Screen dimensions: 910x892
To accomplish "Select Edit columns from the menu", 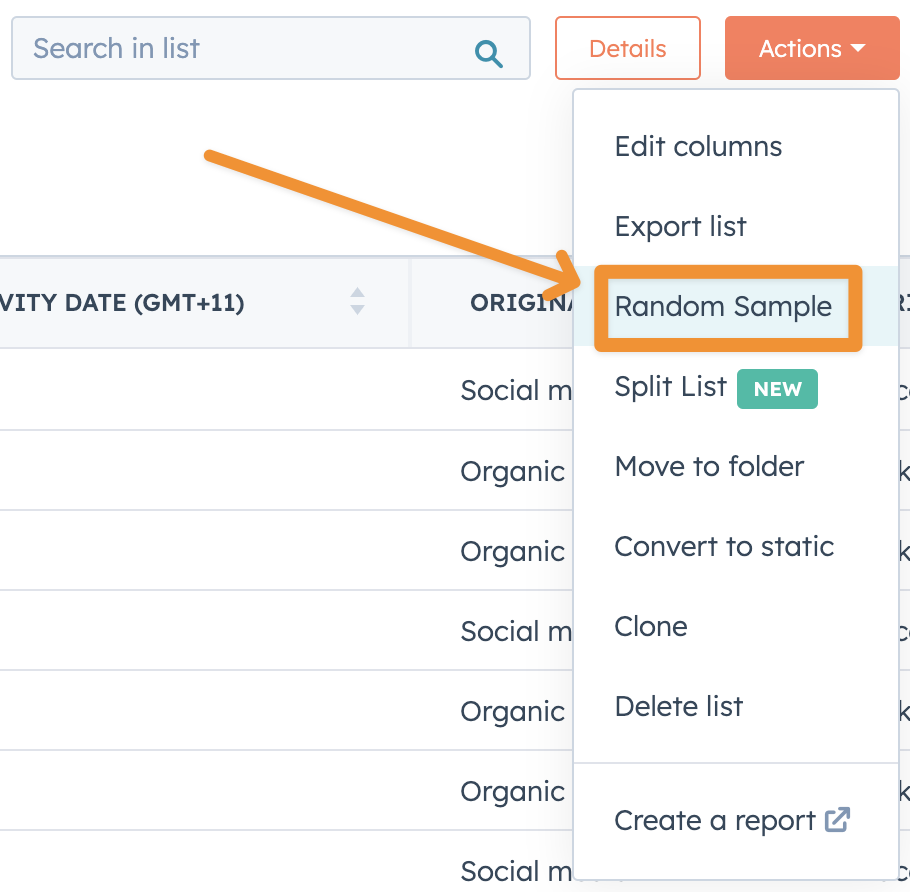I will (698, 146).
